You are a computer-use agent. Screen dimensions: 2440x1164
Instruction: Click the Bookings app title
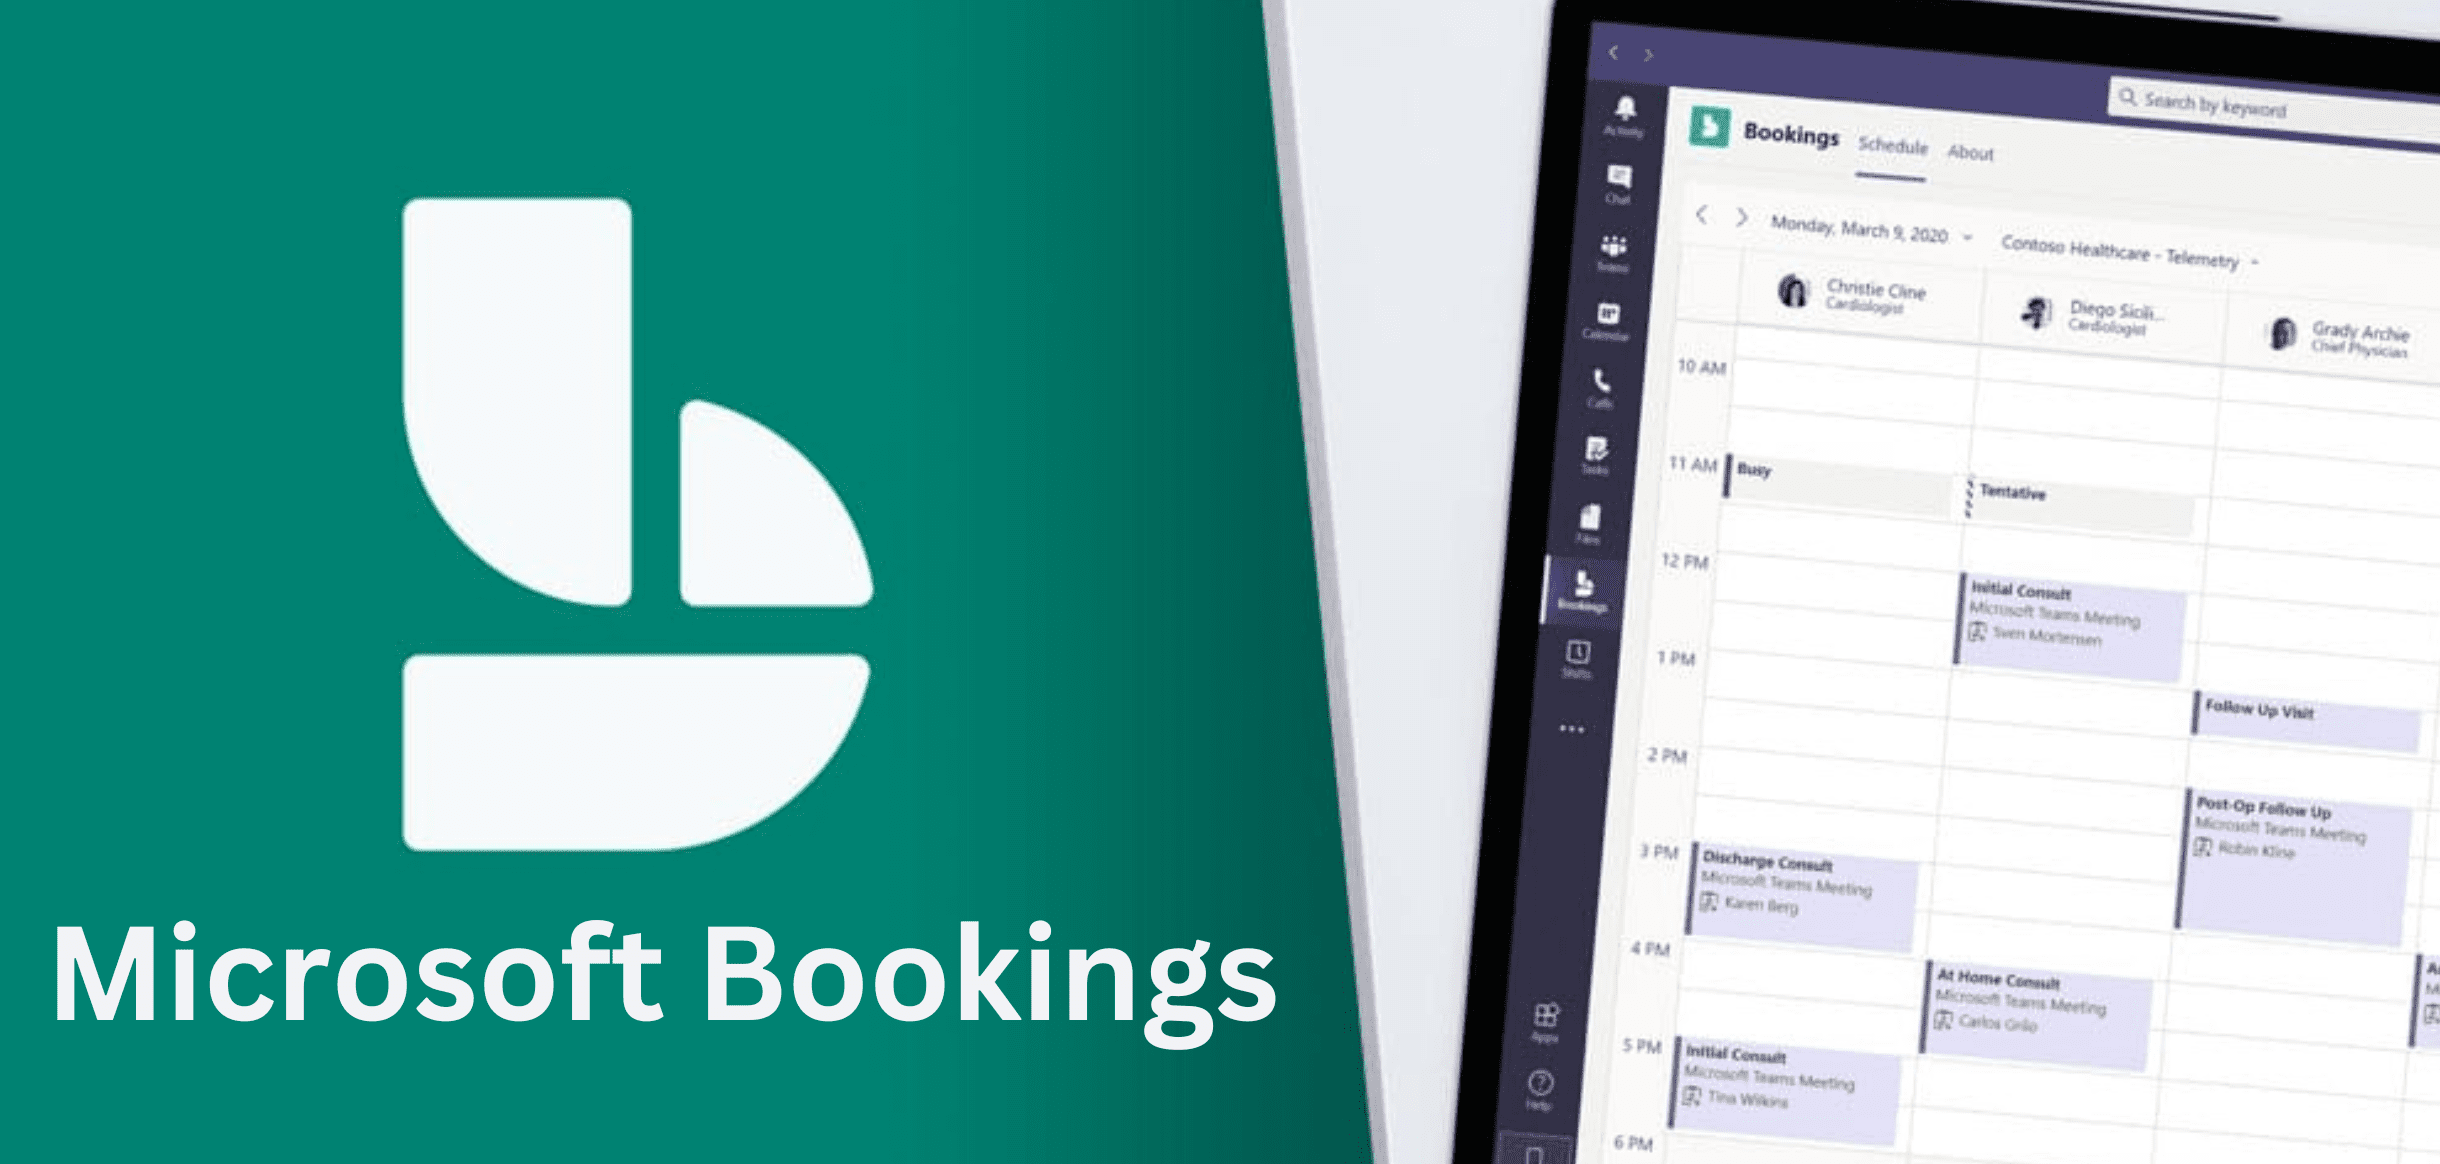pyautogui.click(x=1791, y=133)
